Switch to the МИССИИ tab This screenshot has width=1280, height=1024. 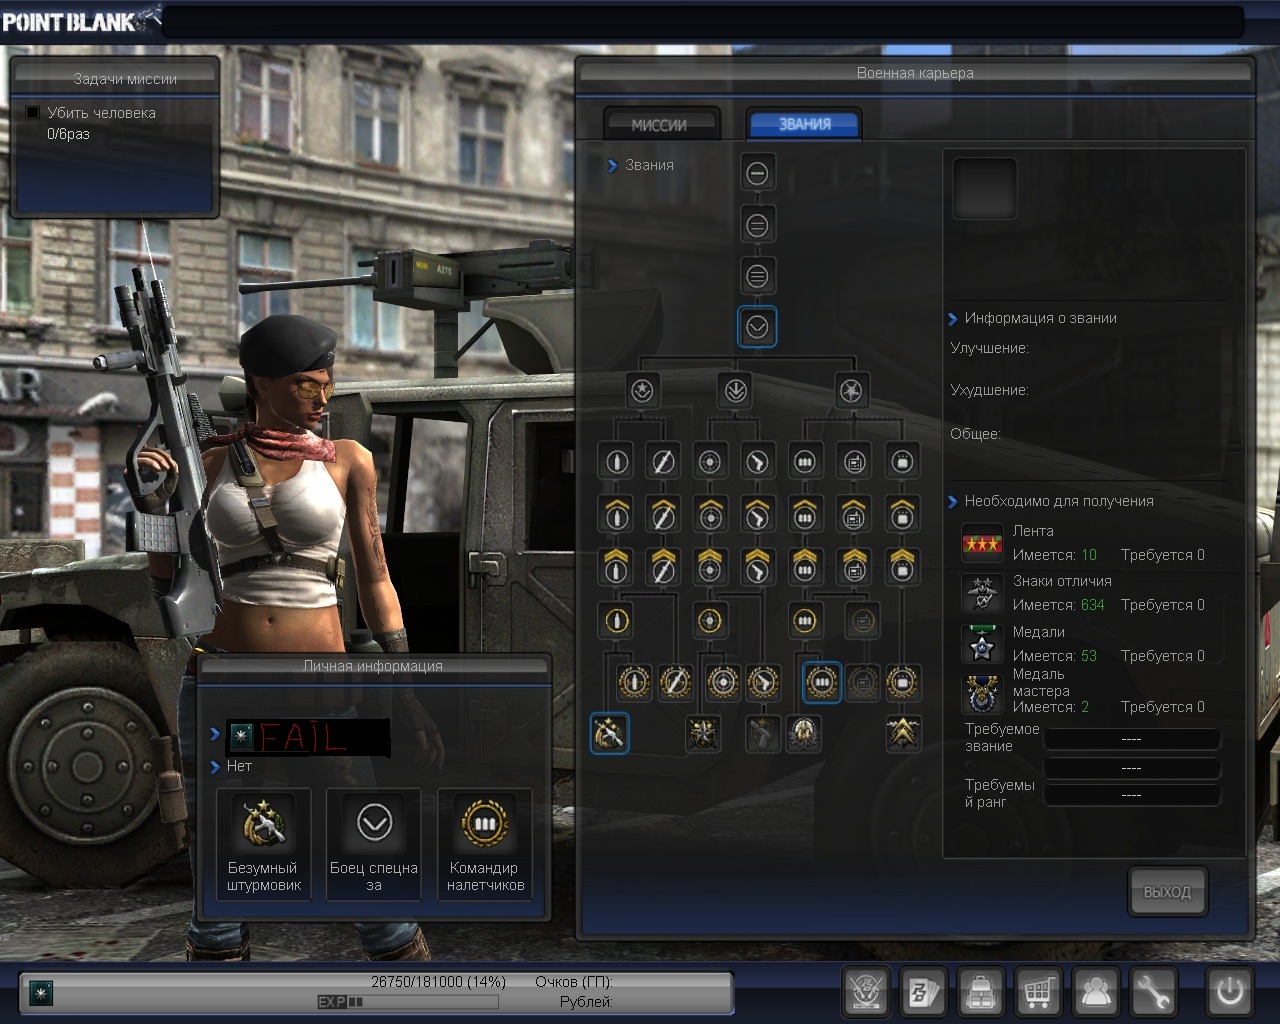click(660, 125)
